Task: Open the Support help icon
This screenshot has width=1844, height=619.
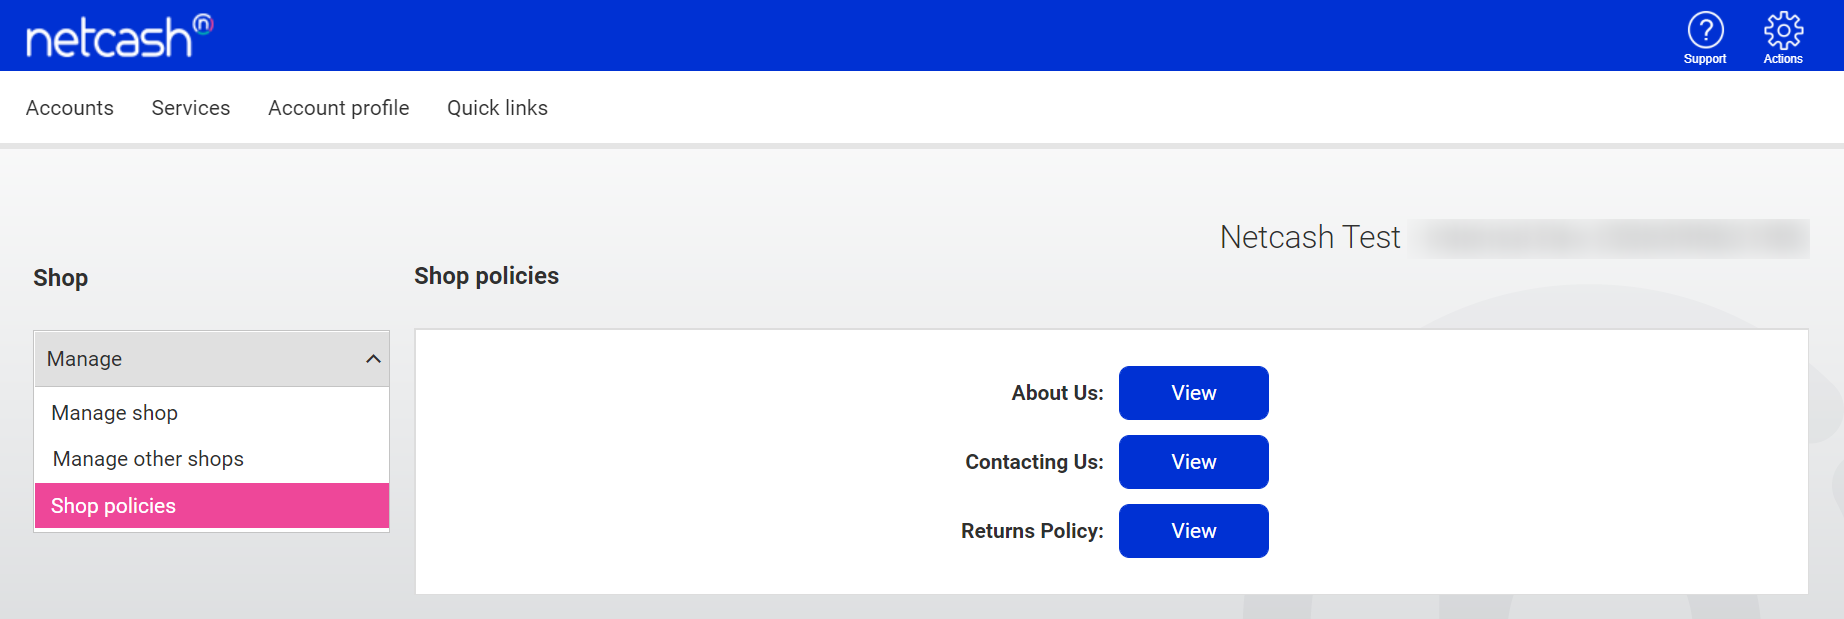Action: [1705, 30]
